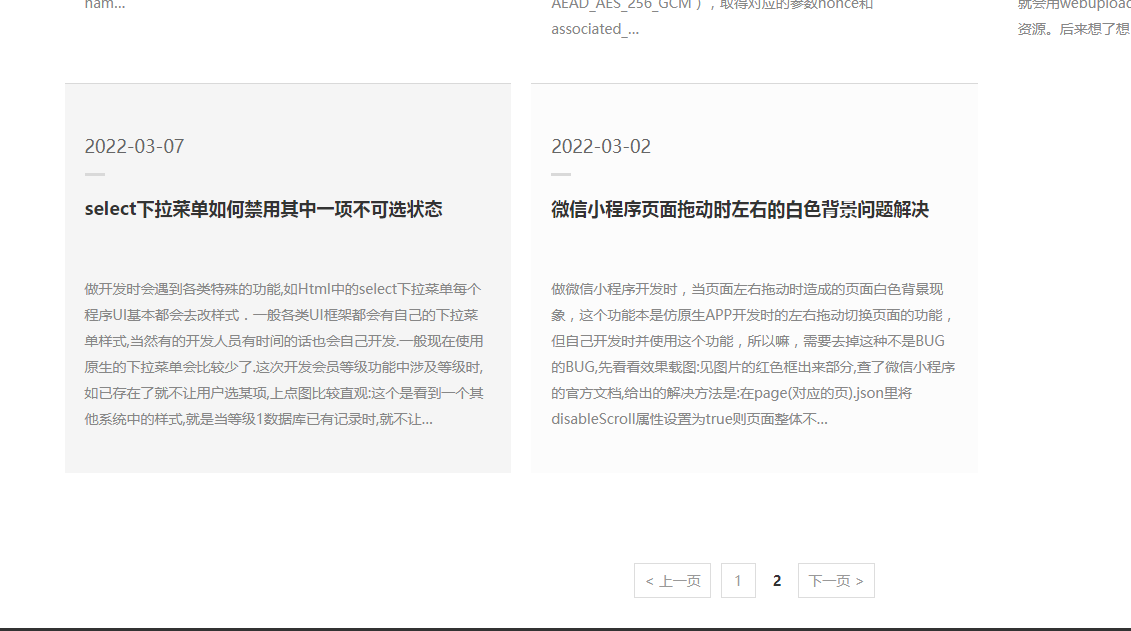This screenshot has height=631, width=1131.
Task: Open article '微信小程序页面拖动时左右的白色背景问题解决'
Action: point(740,210)
